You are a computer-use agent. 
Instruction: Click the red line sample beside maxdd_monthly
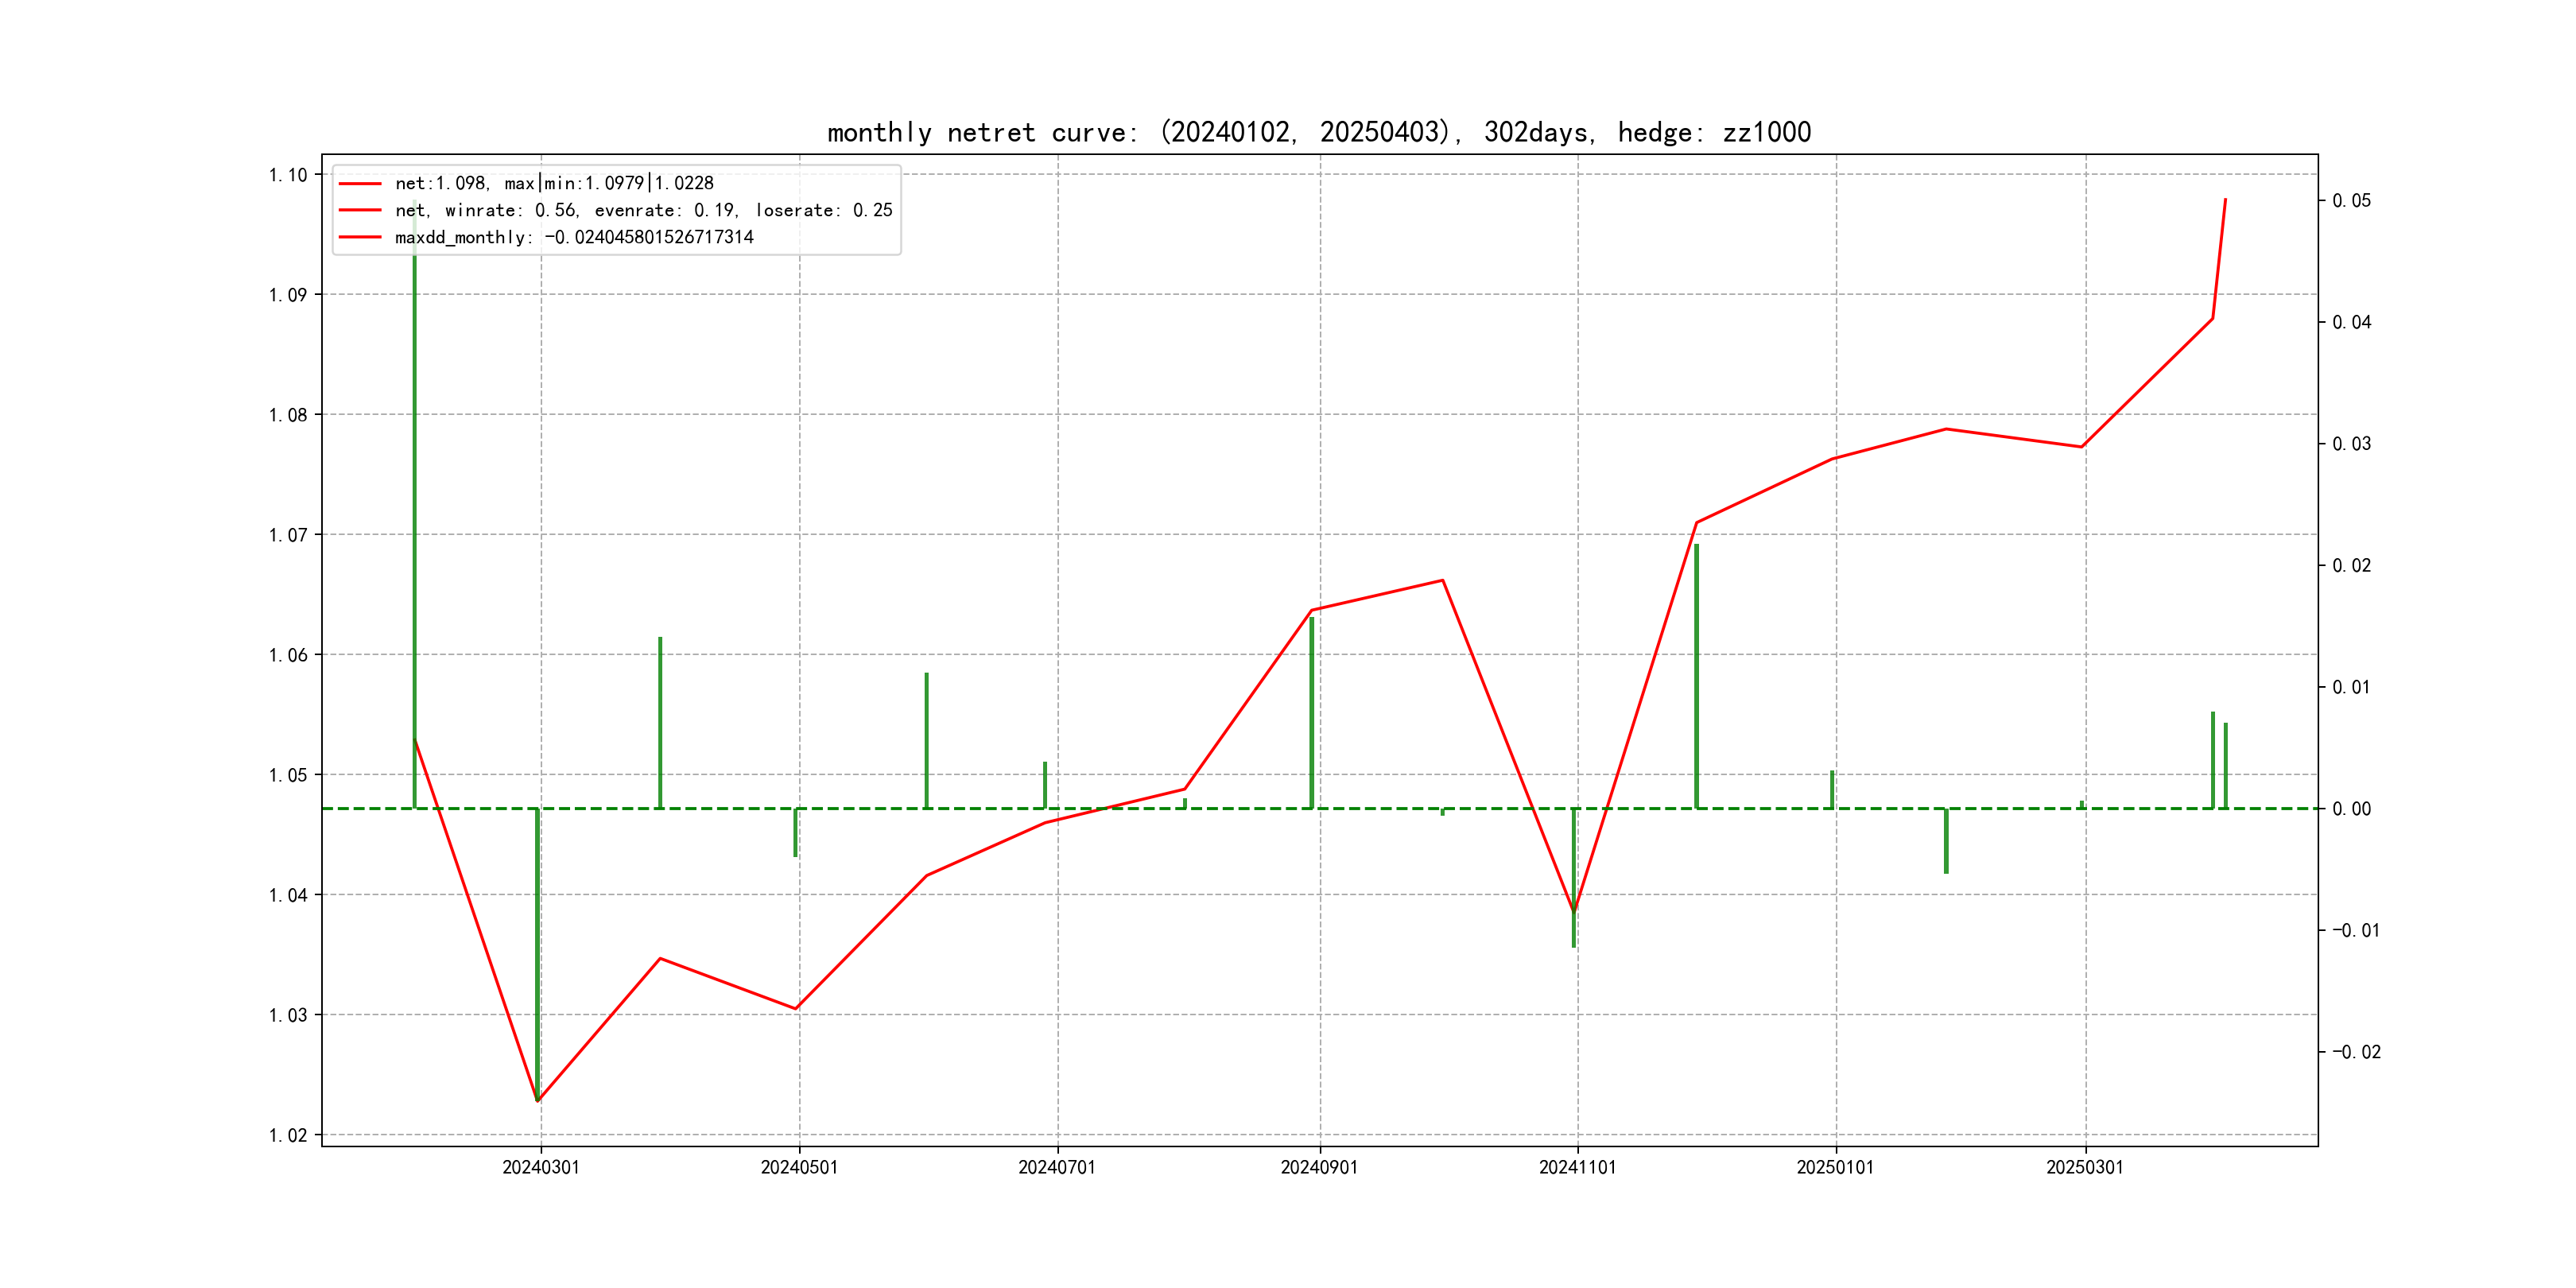[360, 237]
